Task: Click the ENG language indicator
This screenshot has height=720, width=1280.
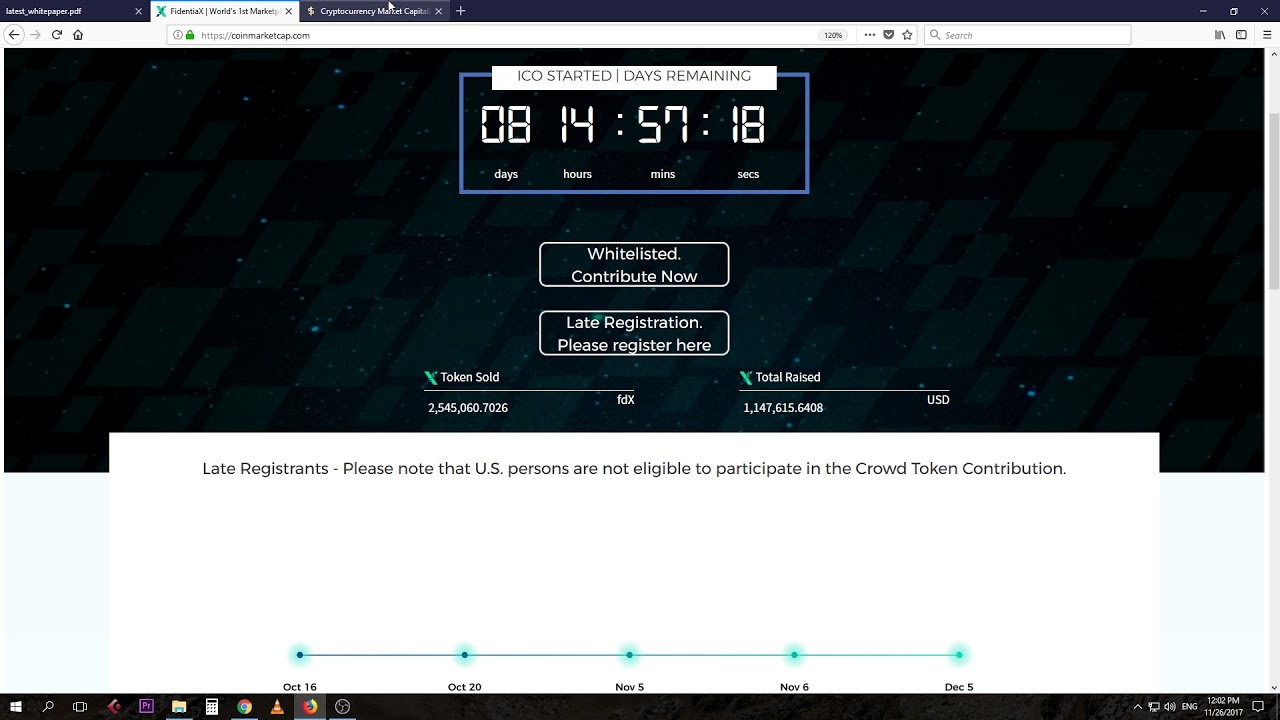Action: click(1190, 707)
